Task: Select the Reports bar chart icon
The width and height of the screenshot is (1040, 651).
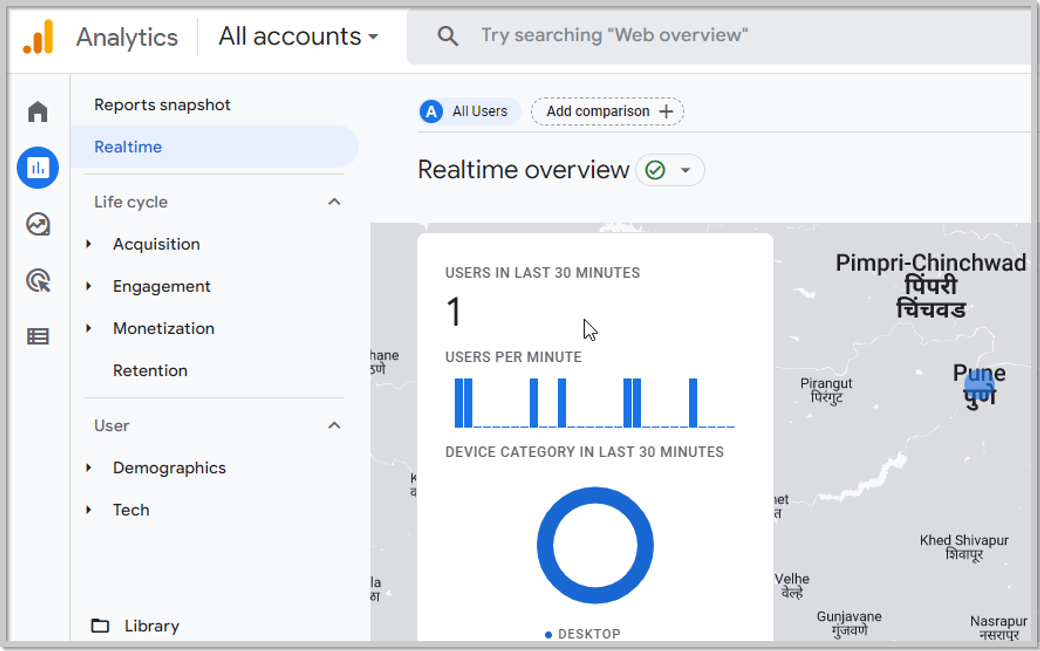Action: pyautogui.click(x=38, y=168)
